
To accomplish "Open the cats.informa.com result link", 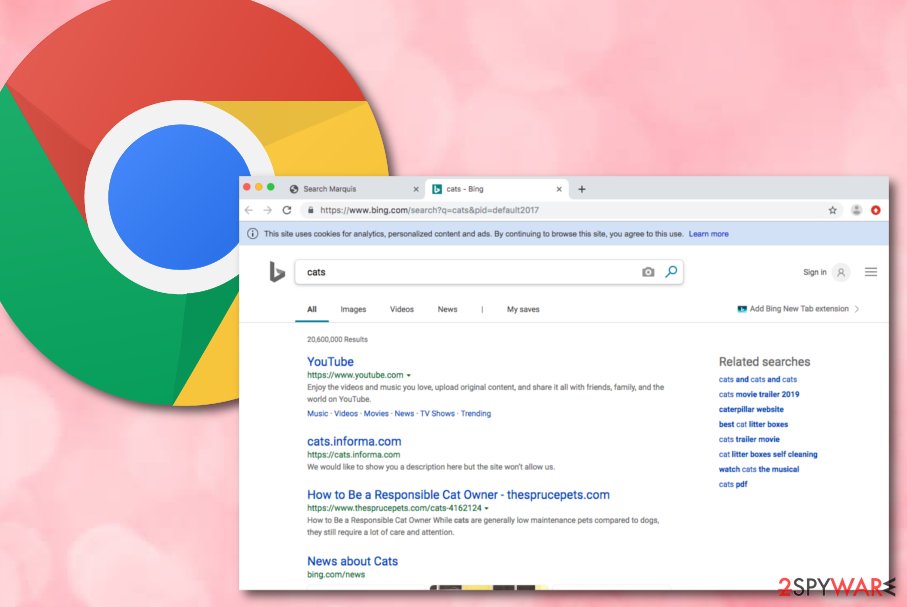I will [x=354, y=442].
